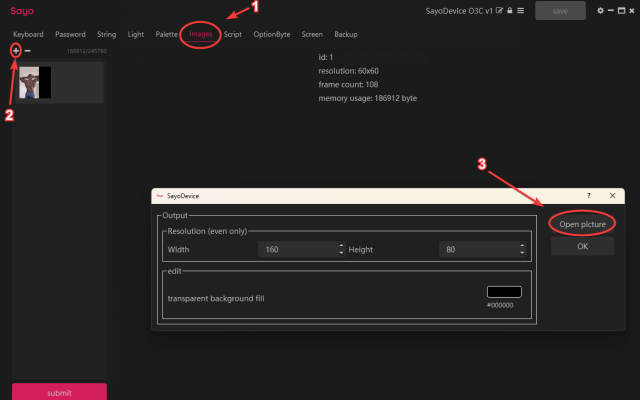The image size is (640, 400).
Task: Click the Sayo logo
Action: click(x=22, y=11)
